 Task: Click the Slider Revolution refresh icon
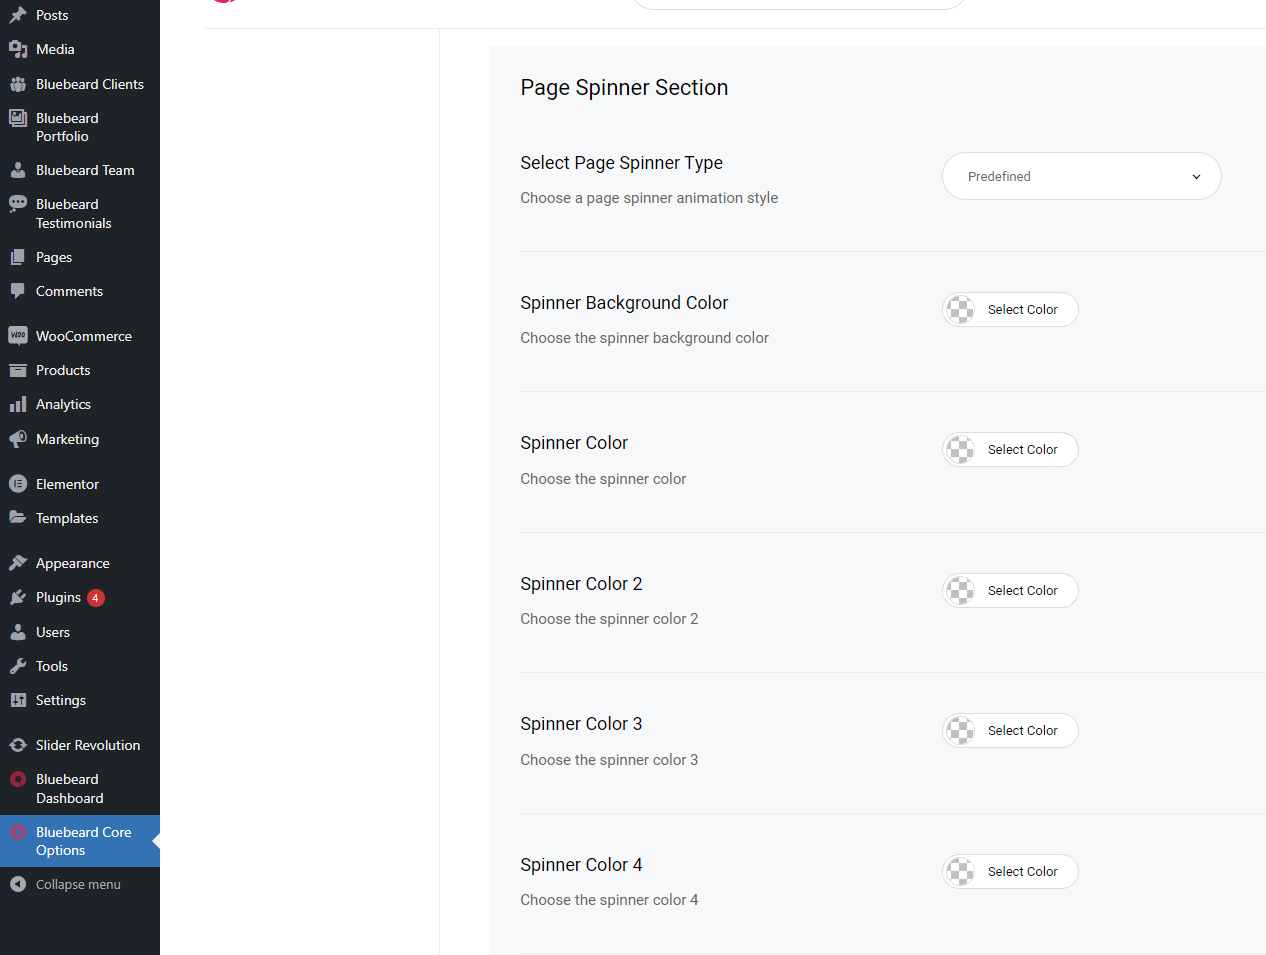[x=18, y=745]
